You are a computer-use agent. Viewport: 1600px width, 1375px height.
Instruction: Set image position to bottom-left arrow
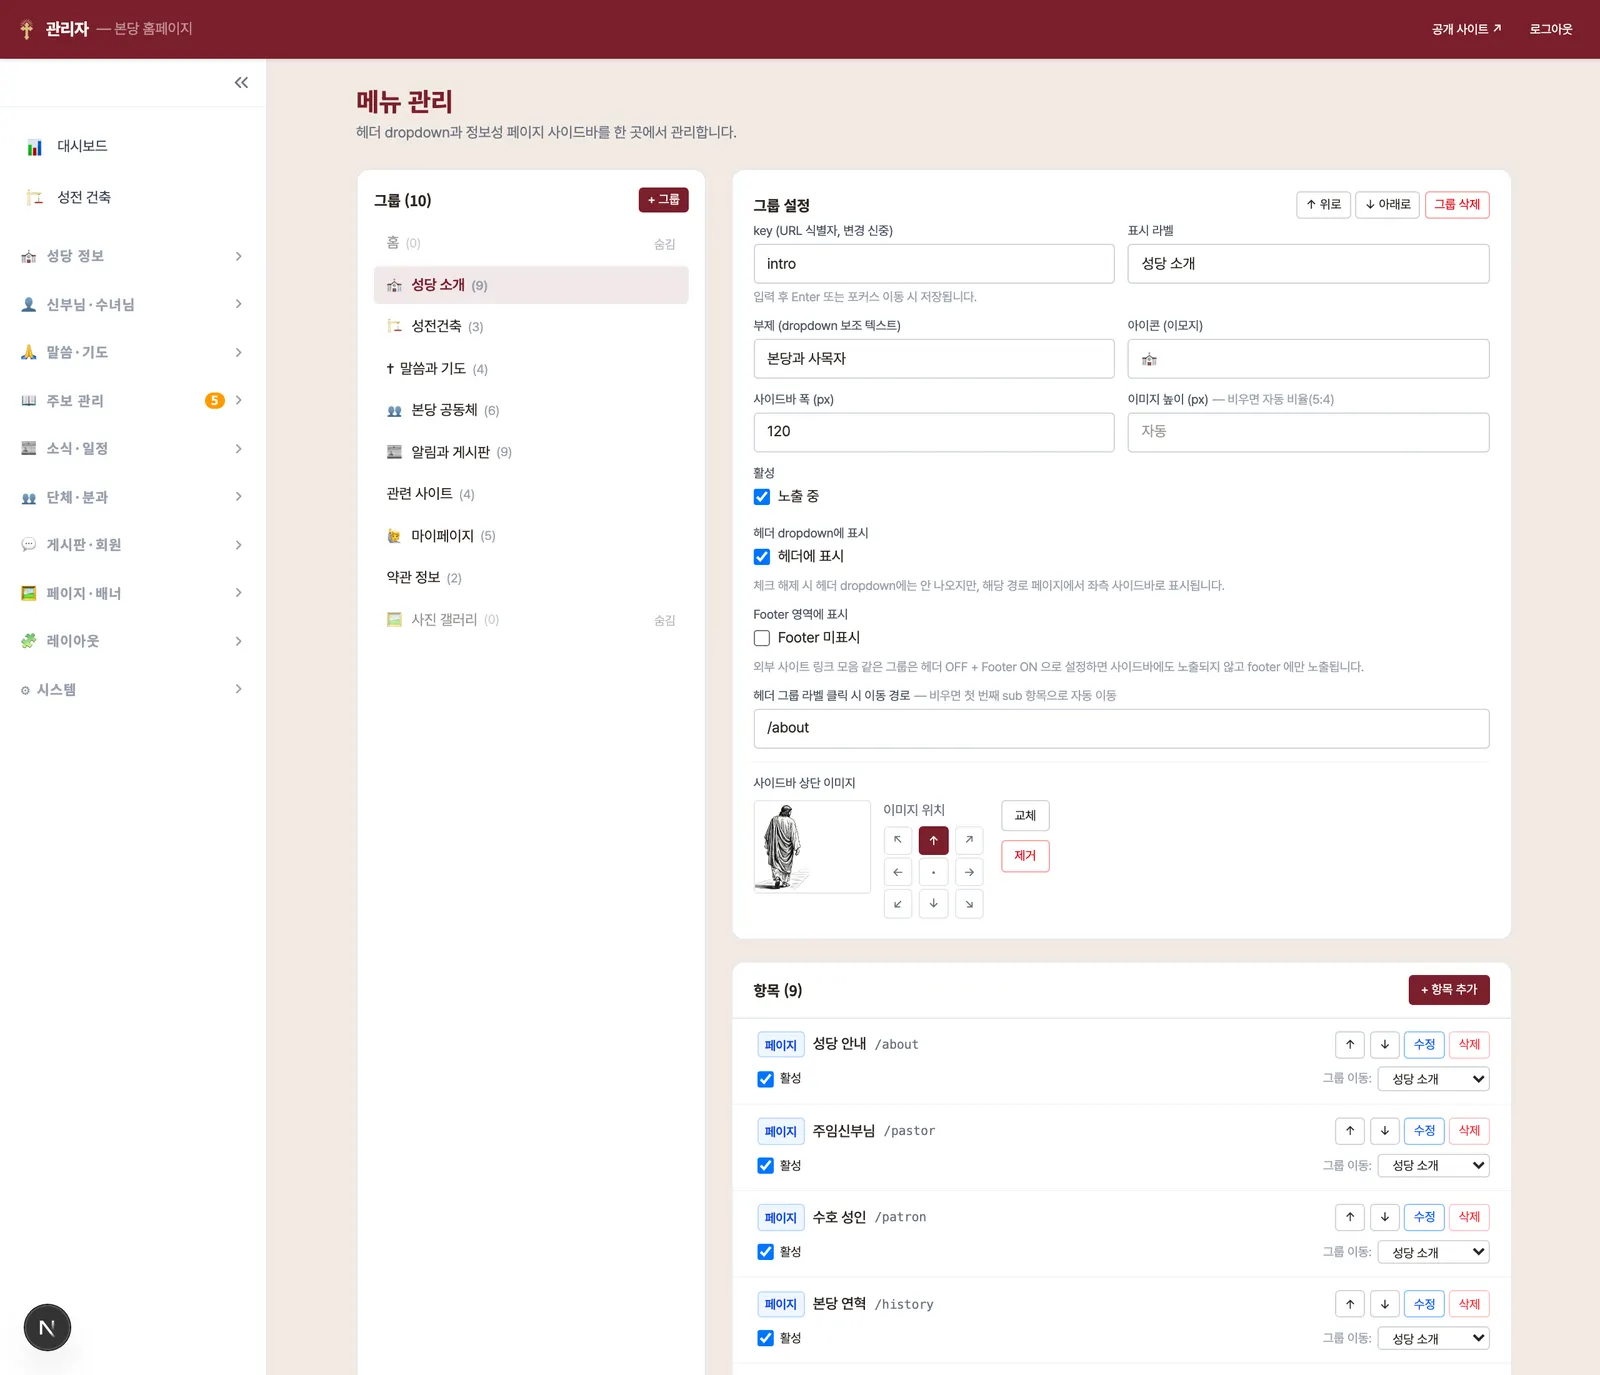[898, 904]
